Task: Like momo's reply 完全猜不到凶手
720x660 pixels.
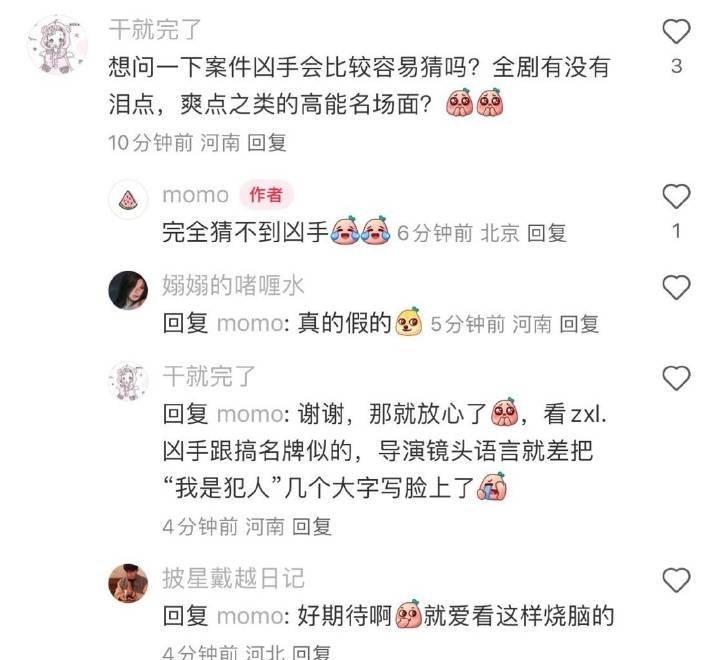Action: 676,196
